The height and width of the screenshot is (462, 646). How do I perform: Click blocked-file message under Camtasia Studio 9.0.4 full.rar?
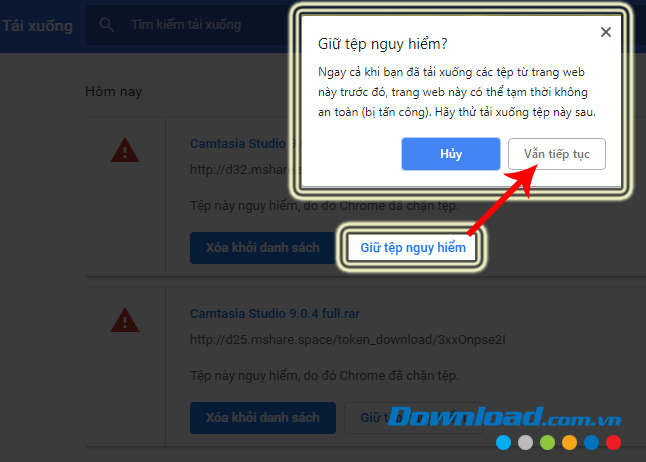tap(324, 376)
